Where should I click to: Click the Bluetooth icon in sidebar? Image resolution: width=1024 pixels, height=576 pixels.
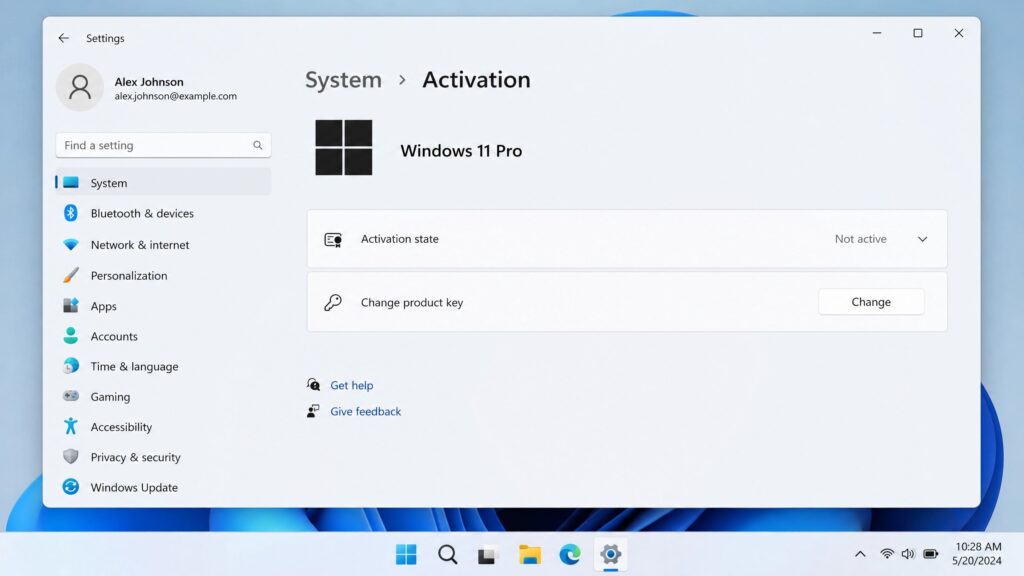[71, 213]
